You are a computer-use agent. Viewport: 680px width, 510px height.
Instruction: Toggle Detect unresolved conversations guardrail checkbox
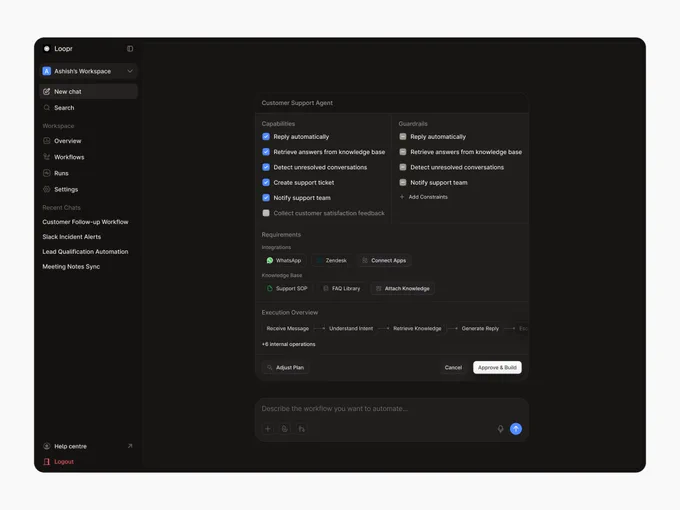pos(403,167)
